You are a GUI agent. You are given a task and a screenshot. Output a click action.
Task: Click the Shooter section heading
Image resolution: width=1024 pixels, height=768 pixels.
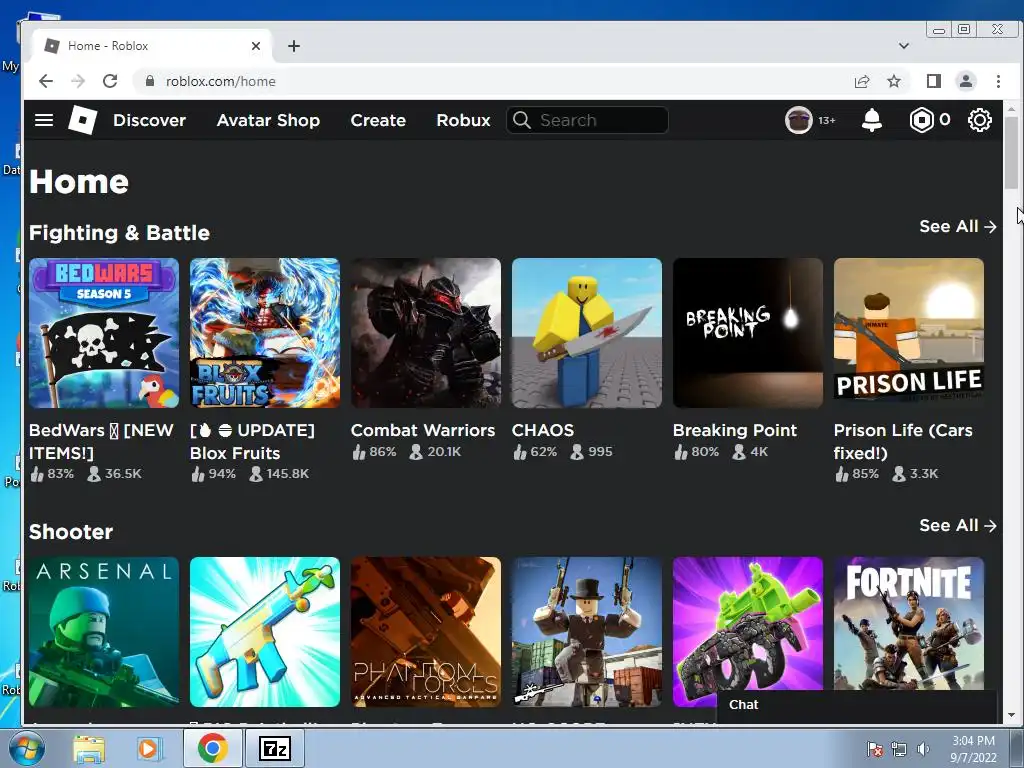(71, 532)
